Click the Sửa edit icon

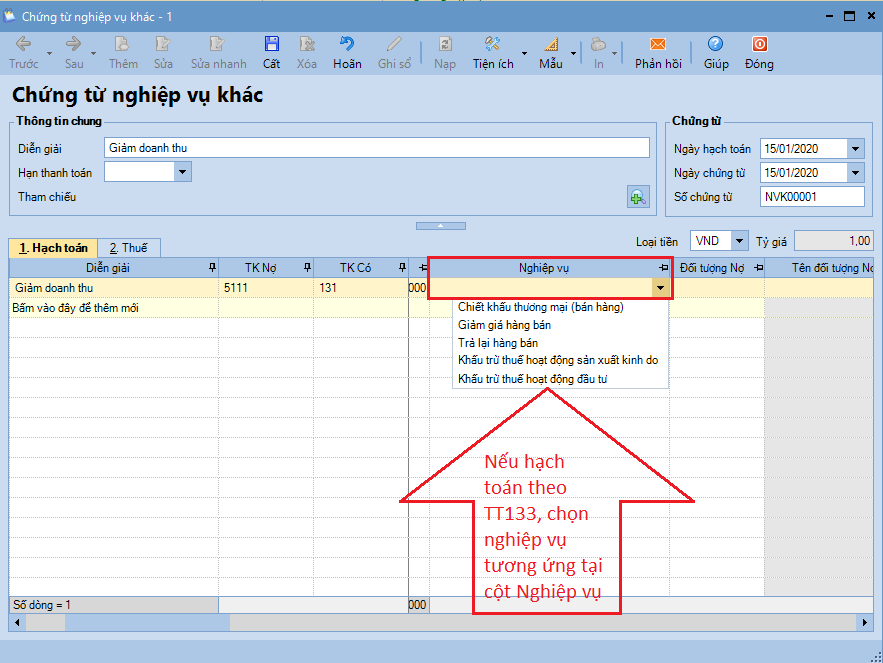(163, 52)
